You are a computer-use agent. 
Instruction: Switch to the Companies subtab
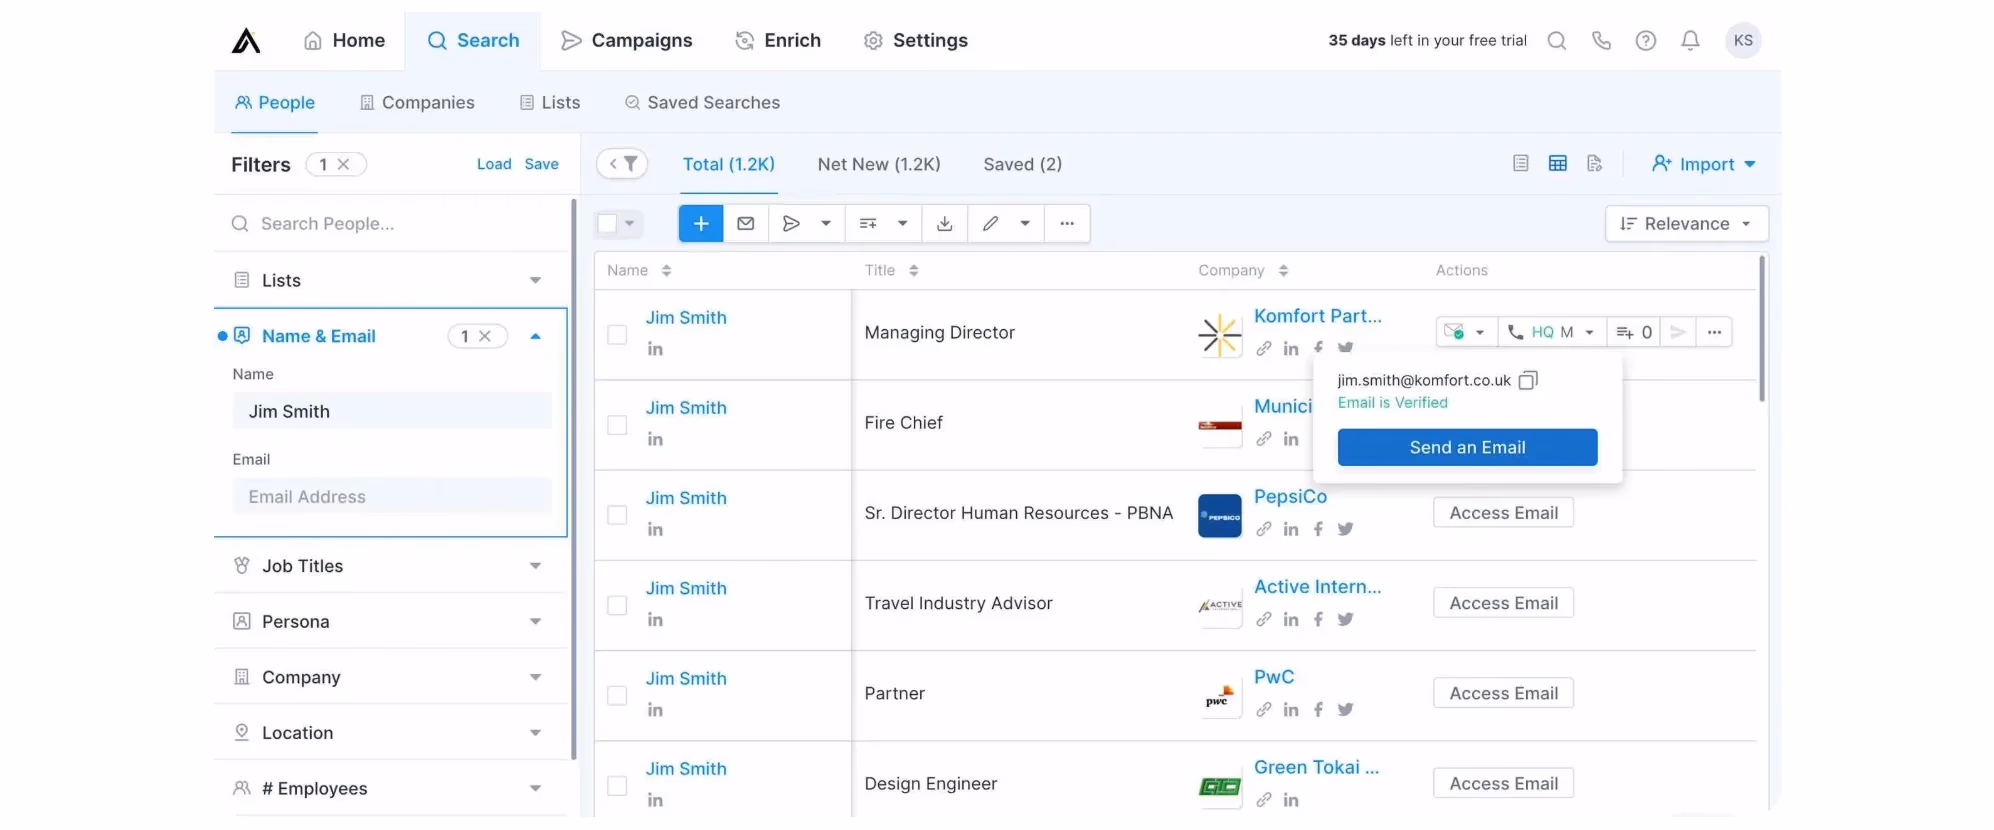pos(417,102)
